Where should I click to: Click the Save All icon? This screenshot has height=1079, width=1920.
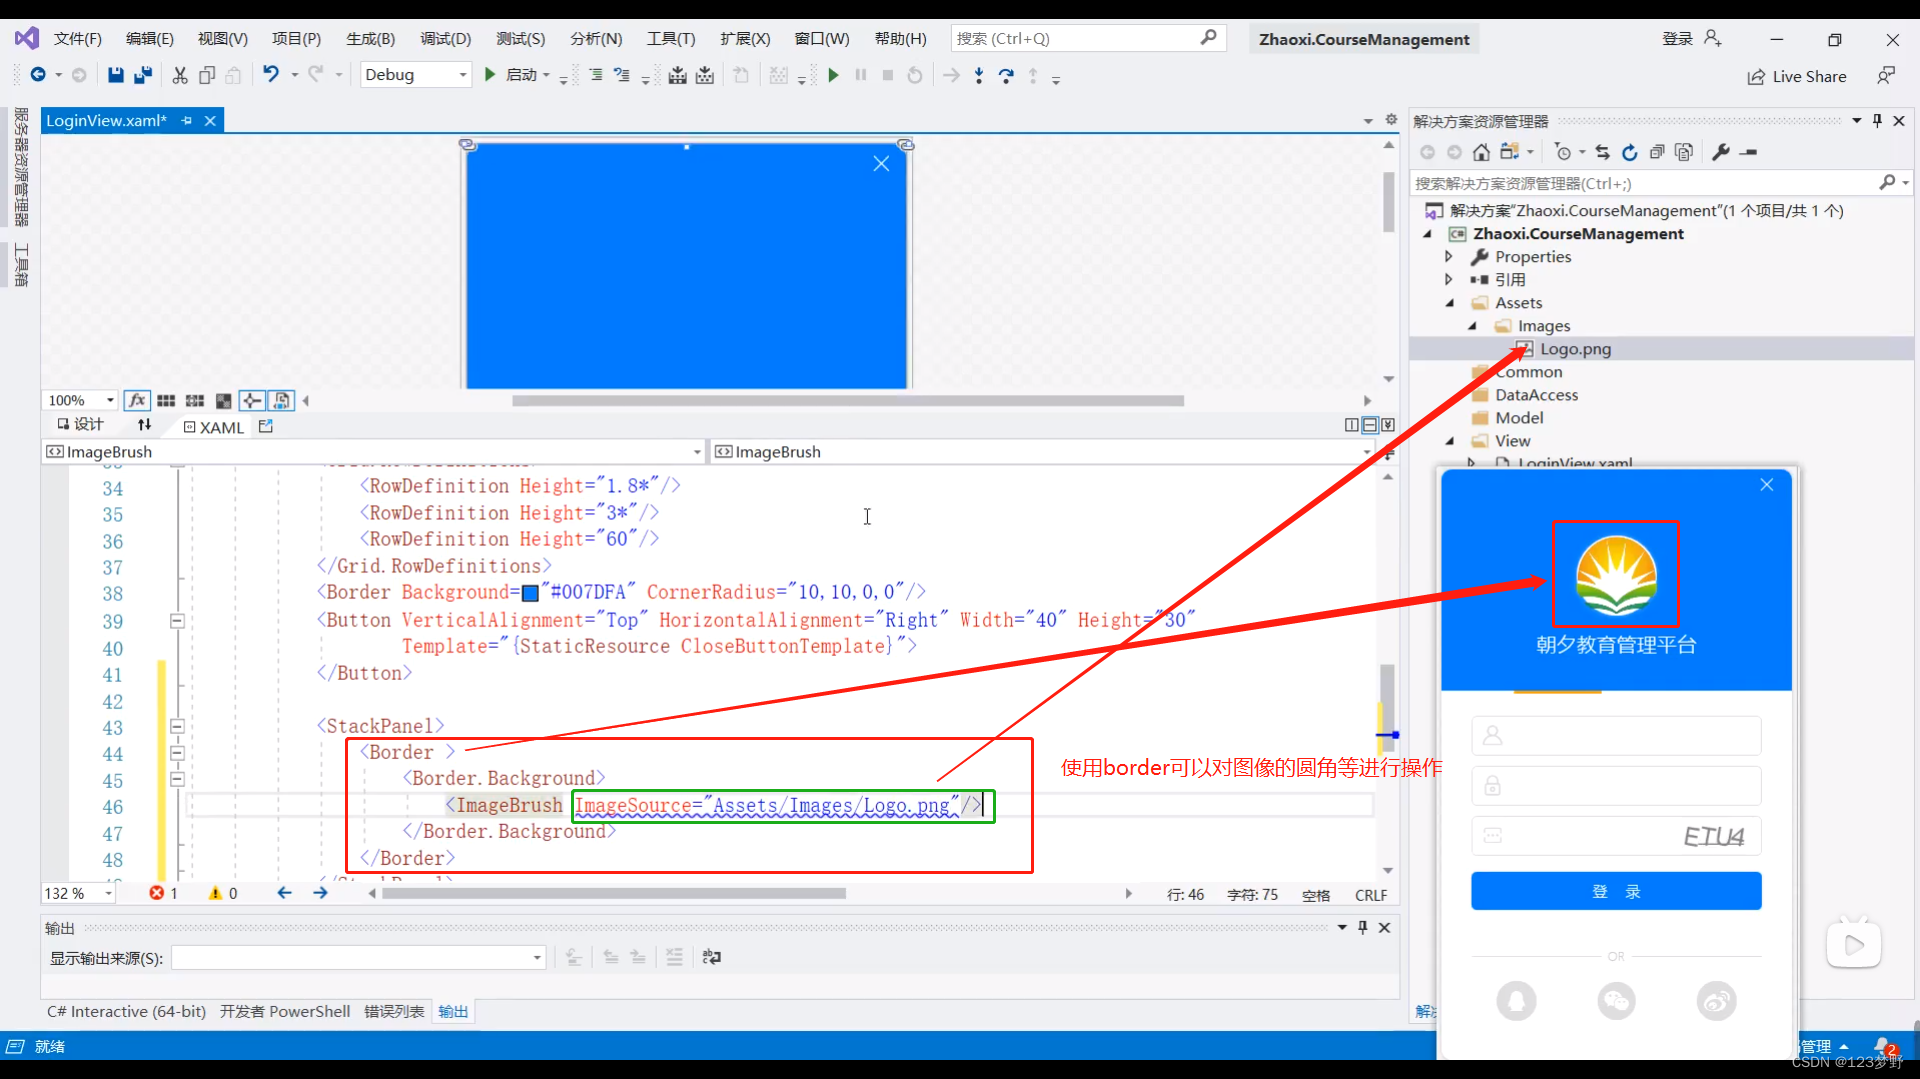click(x=143, y=75)
